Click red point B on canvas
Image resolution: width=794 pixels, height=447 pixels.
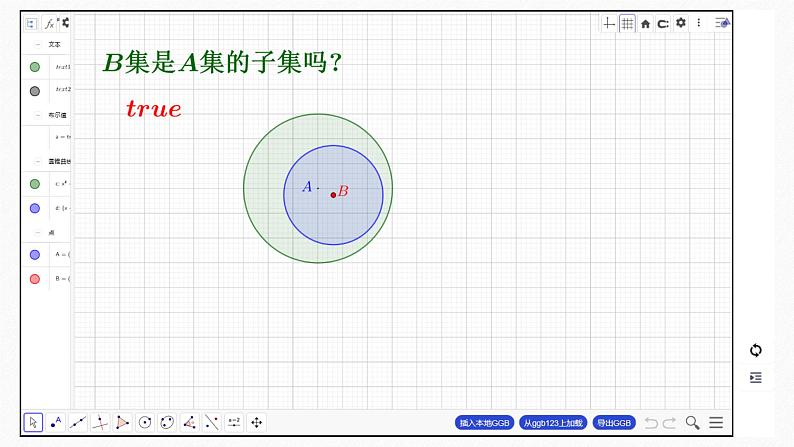(333, 195)
